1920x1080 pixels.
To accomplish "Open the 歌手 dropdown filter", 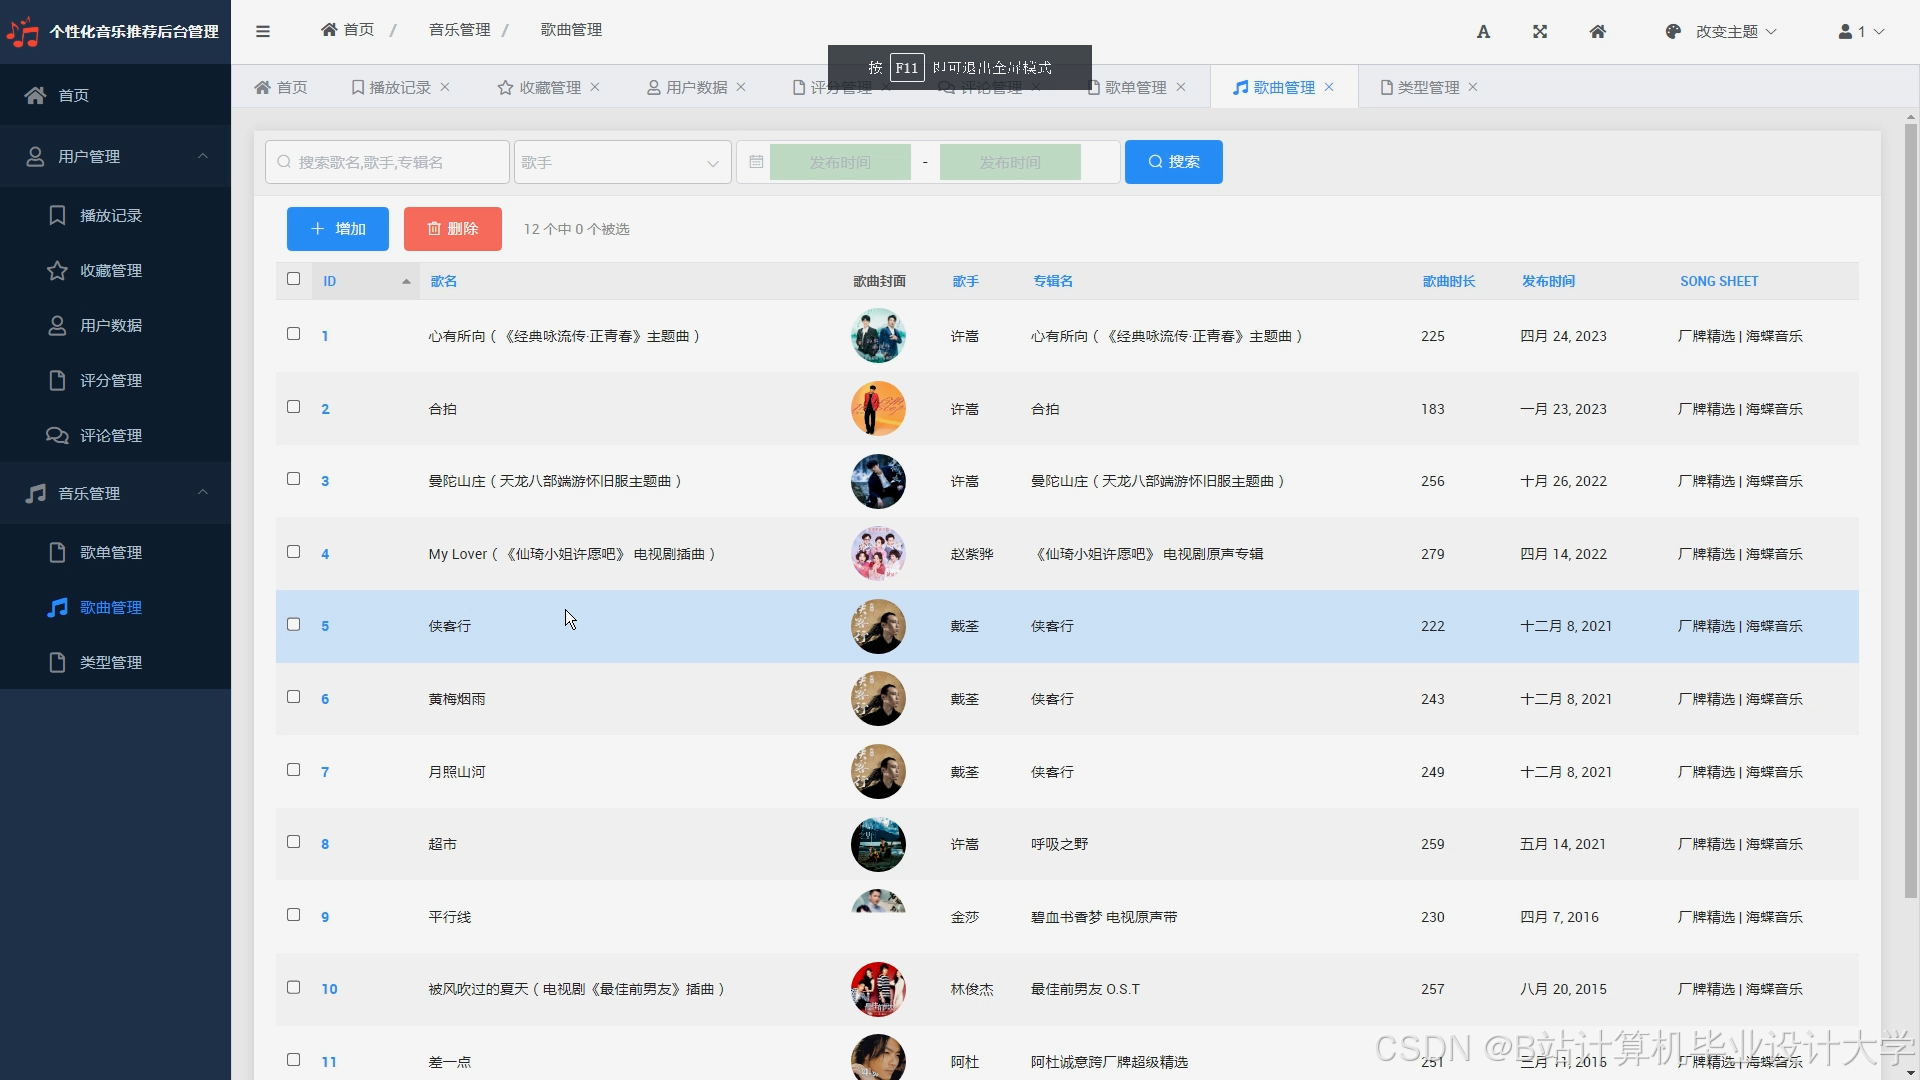I will (621, 162).
